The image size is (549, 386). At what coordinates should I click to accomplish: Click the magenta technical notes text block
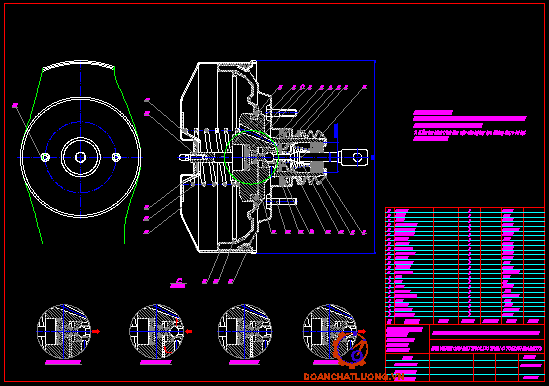pyautogui.click(x=470, y=125)
